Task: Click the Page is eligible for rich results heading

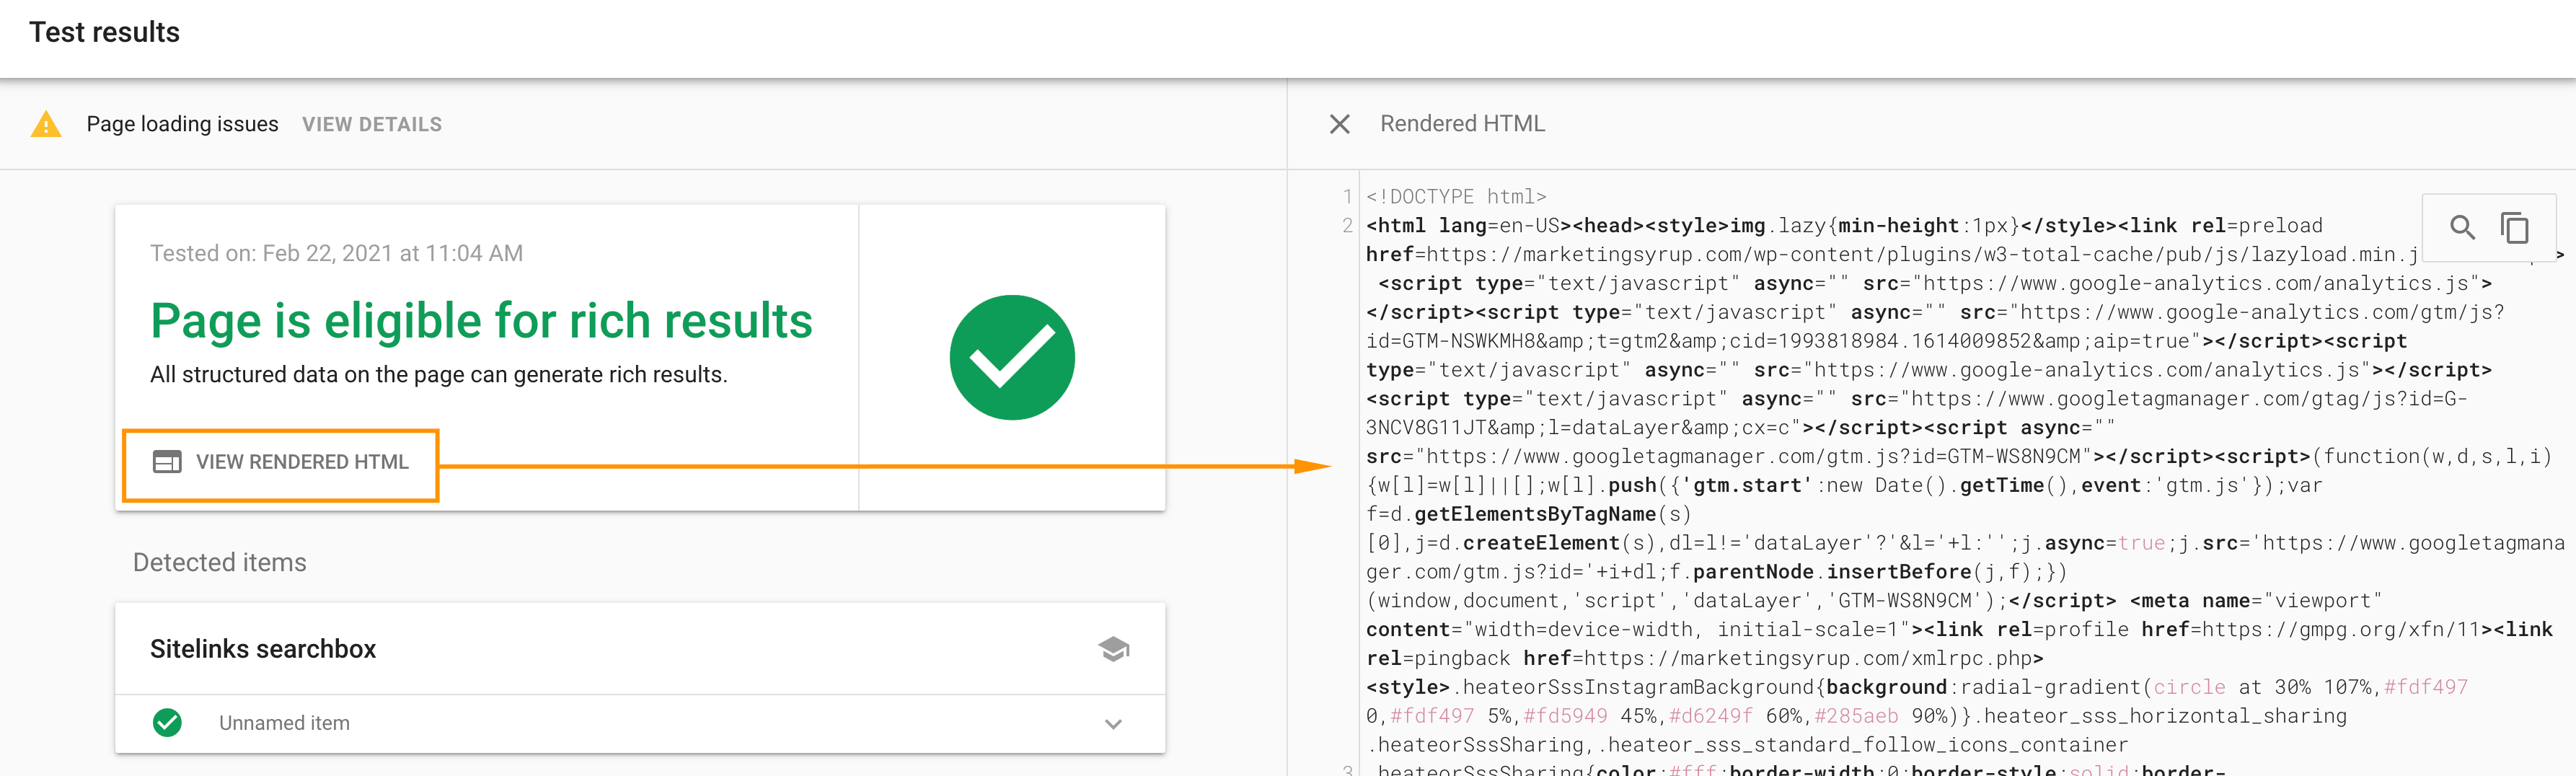Action: (x=481, y=321)
